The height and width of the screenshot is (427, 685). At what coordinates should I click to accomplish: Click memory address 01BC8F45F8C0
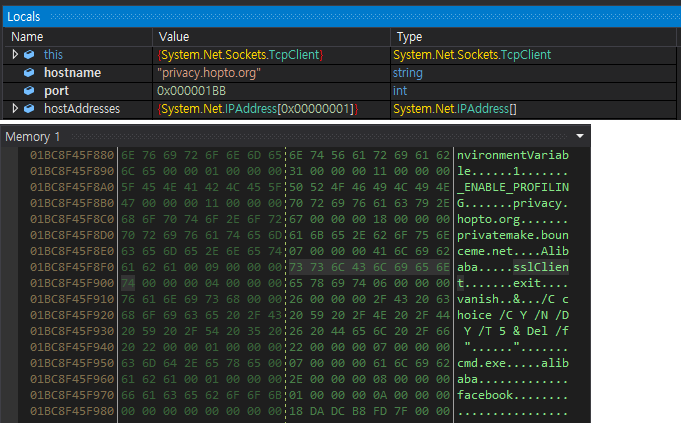[72, 219]
